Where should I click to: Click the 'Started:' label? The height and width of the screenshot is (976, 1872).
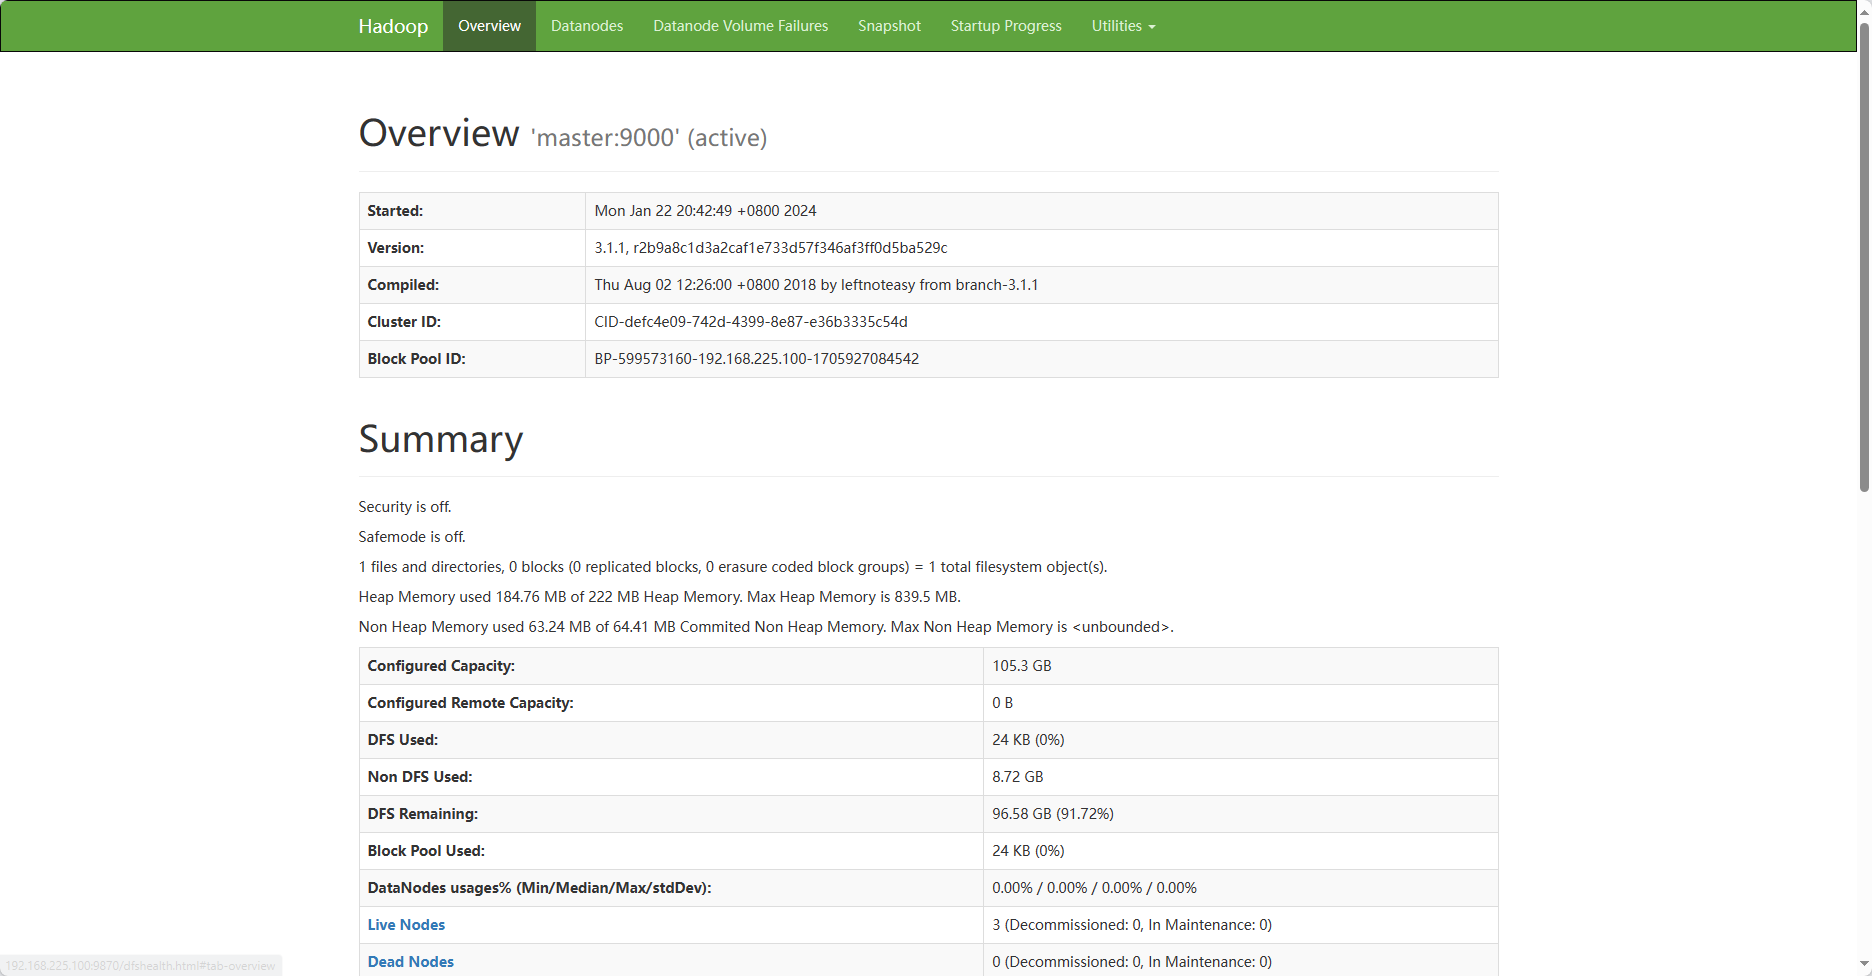(395, 211)
